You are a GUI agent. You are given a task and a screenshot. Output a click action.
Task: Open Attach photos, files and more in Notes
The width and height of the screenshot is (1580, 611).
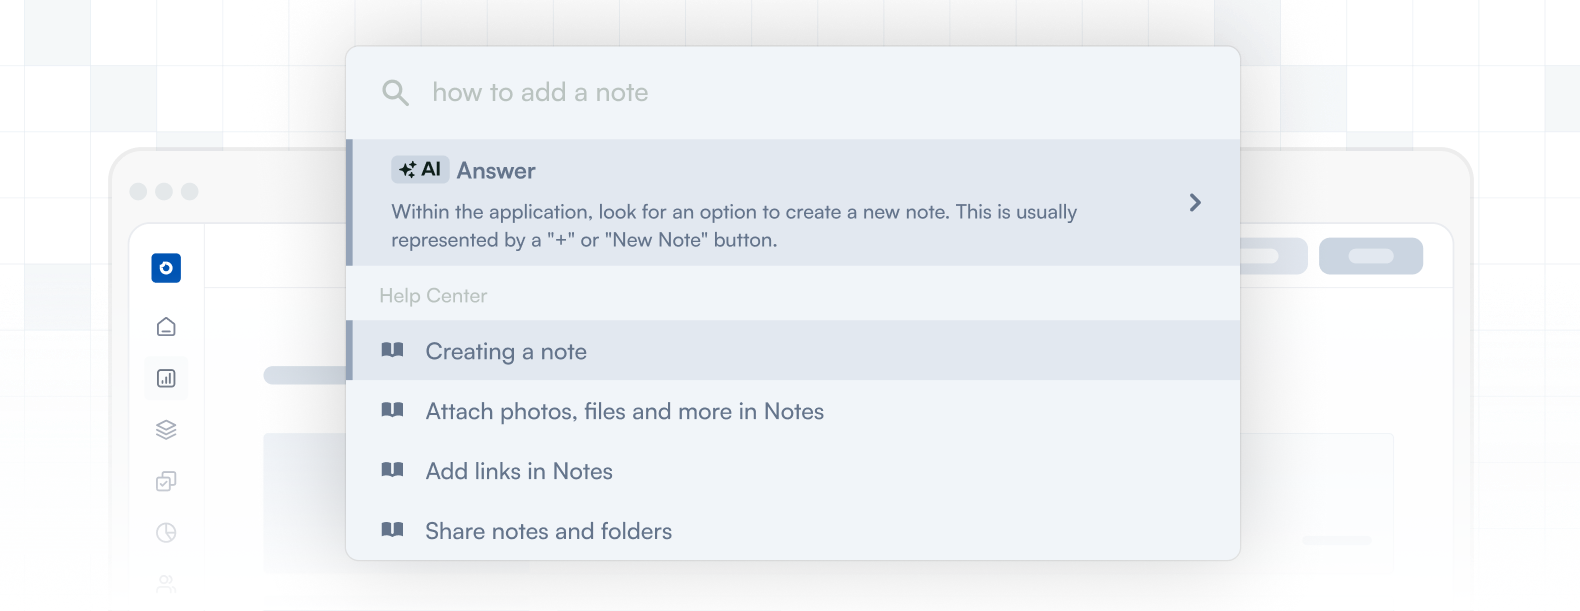(x=624, y=411)
